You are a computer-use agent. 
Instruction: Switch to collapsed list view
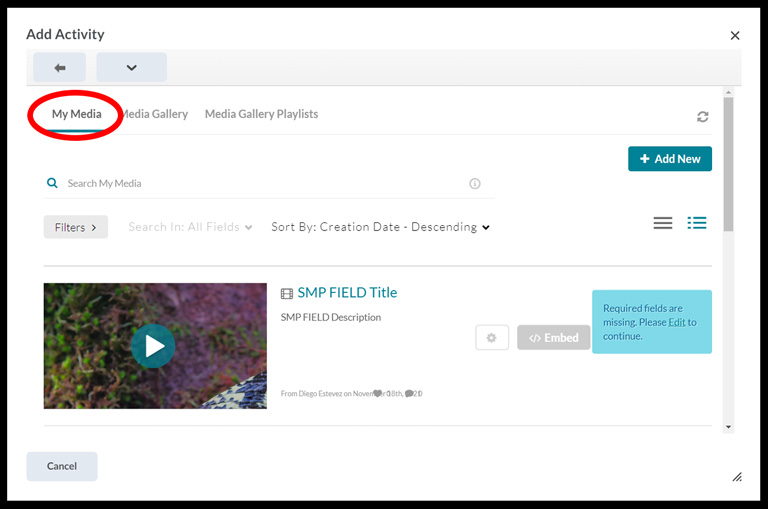(663, 223)
